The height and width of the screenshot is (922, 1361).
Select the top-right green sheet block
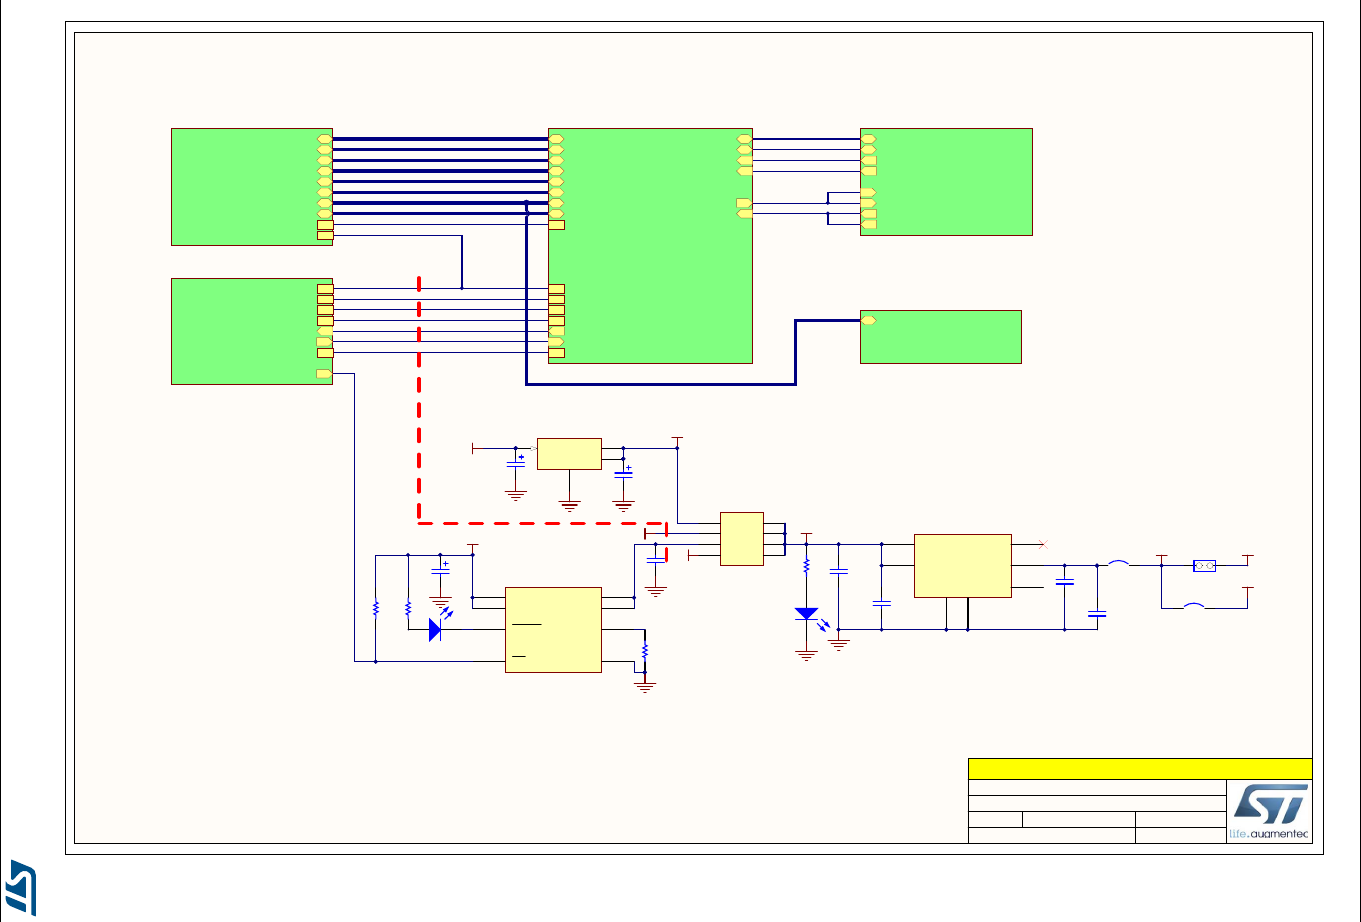point(946,181)
